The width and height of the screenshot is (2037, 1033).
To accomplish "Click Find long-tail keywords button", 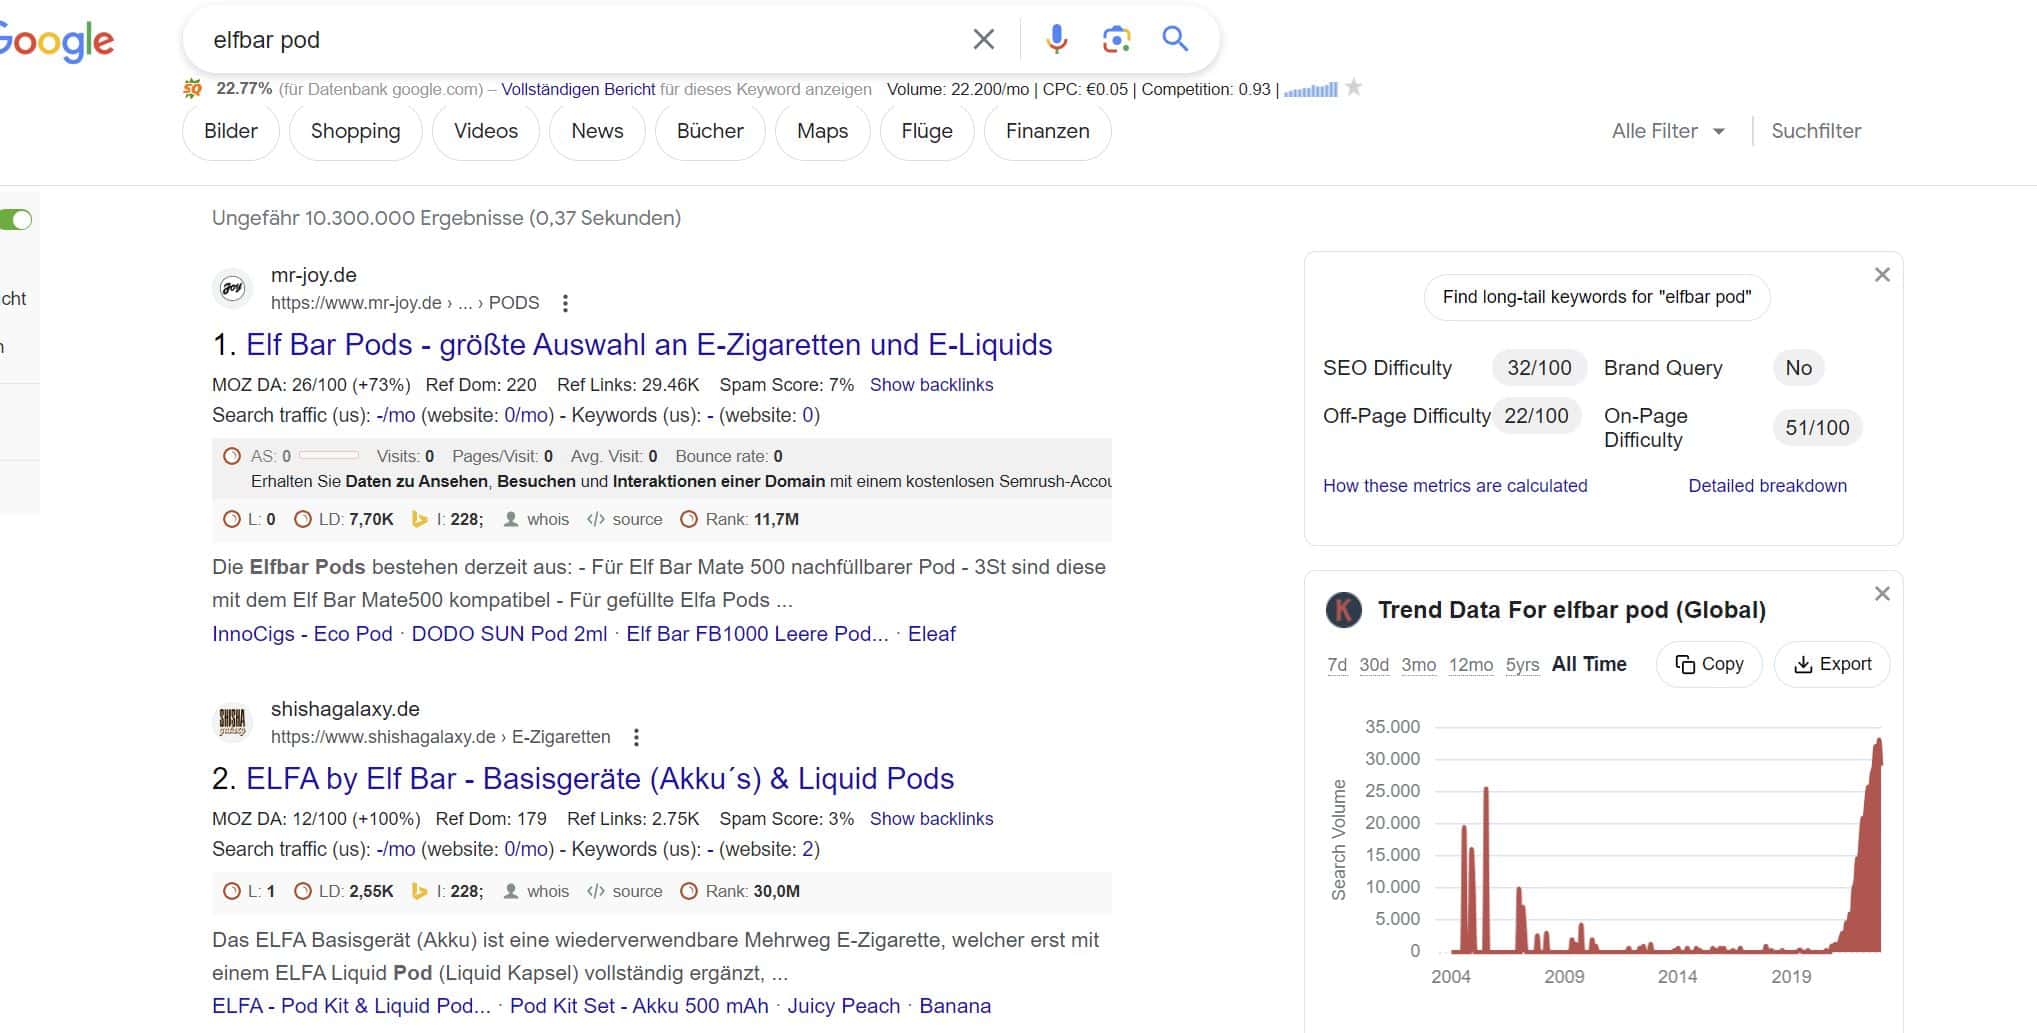I will 1597,297.
